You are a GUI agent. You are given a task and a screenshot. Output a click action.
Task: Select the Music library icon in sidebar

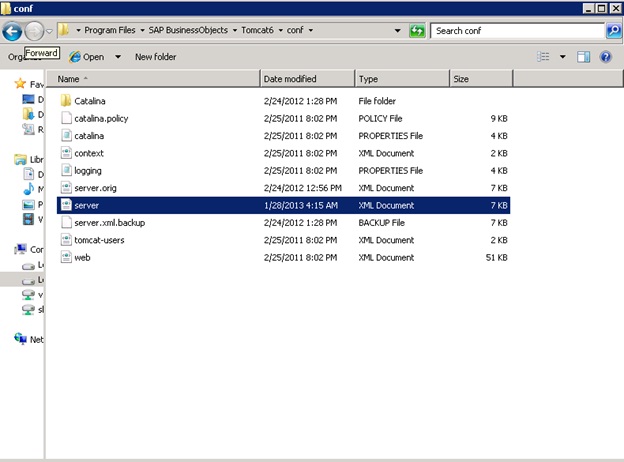point(28,189)
